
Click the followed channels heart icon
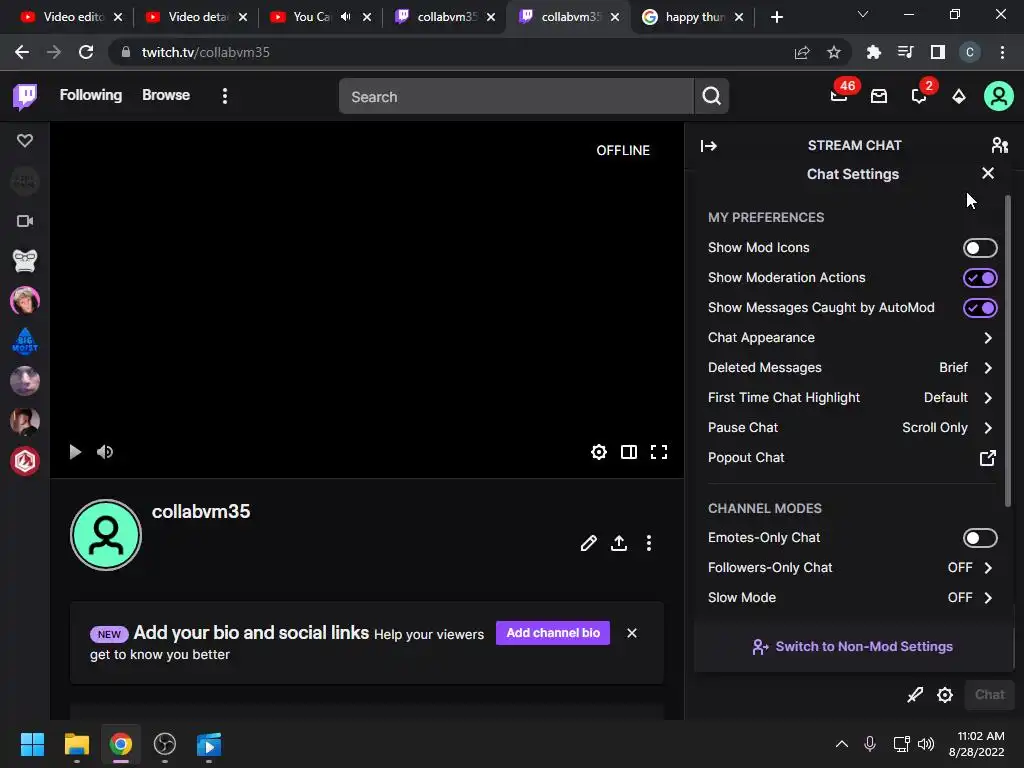(x=25, y=140)
